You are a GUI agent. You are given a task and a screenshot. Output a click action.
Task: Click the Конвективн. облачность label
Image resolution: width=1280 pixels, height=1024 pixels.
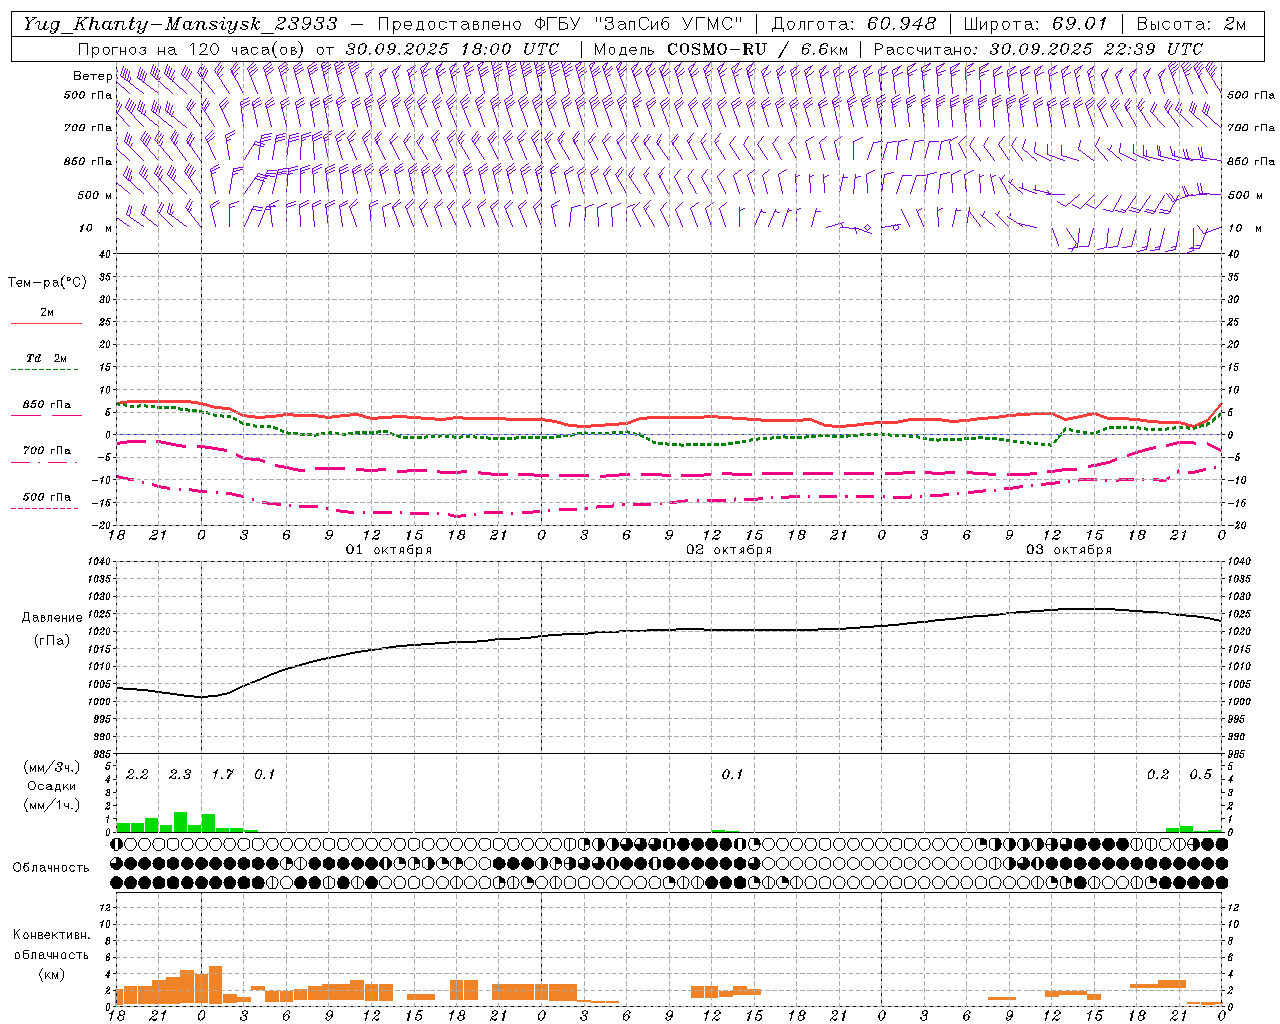click(x=51, y=945)
